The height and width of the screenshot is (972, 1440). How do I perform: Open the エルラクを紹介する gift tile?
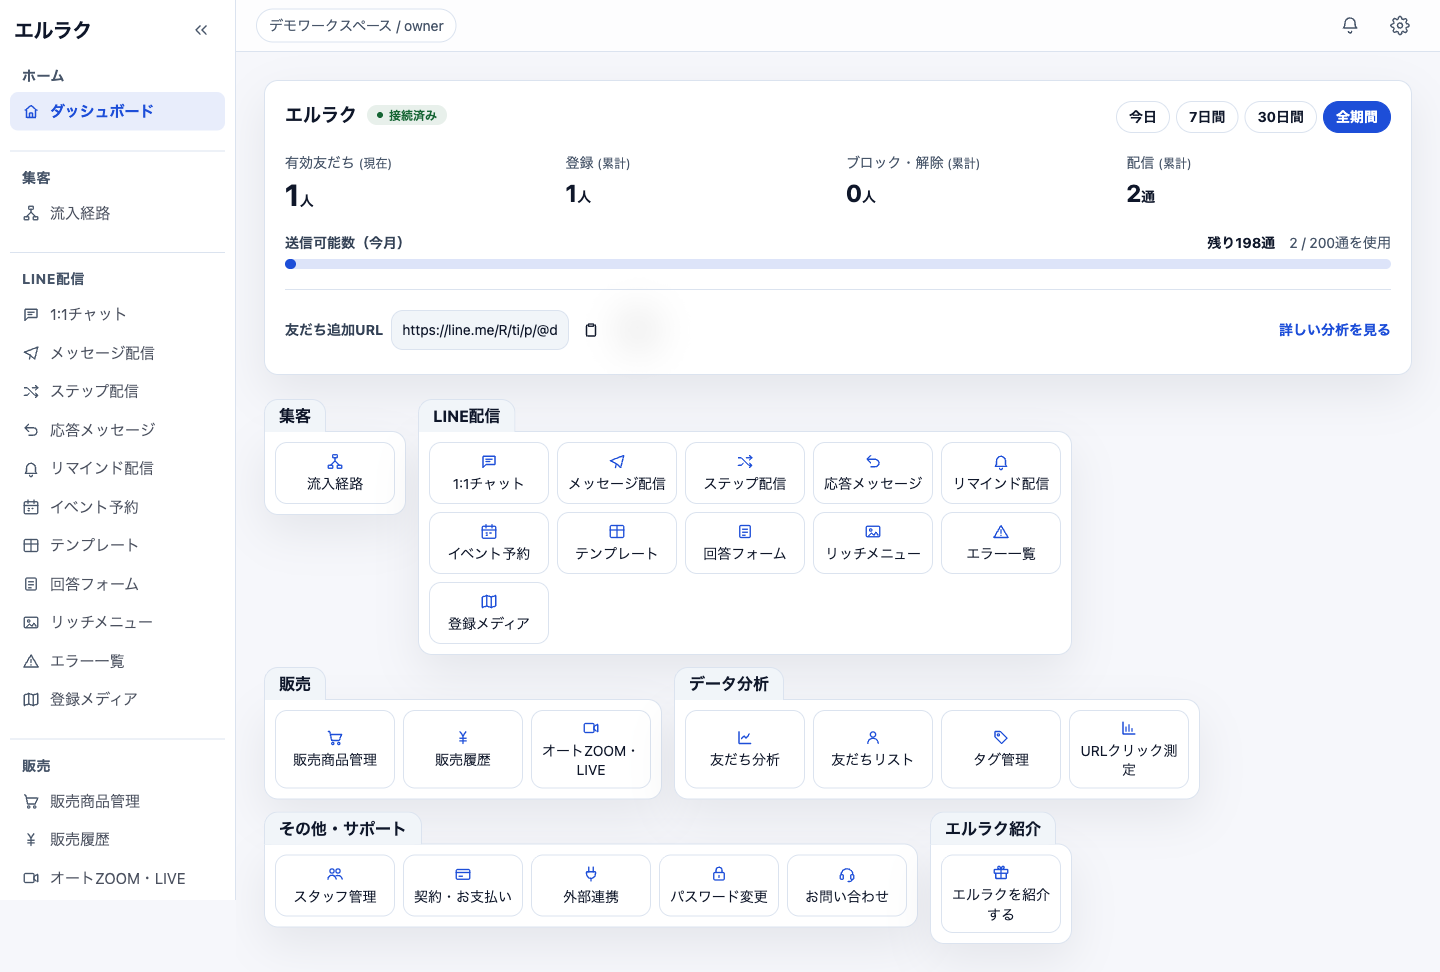[x=1001, y=894]
